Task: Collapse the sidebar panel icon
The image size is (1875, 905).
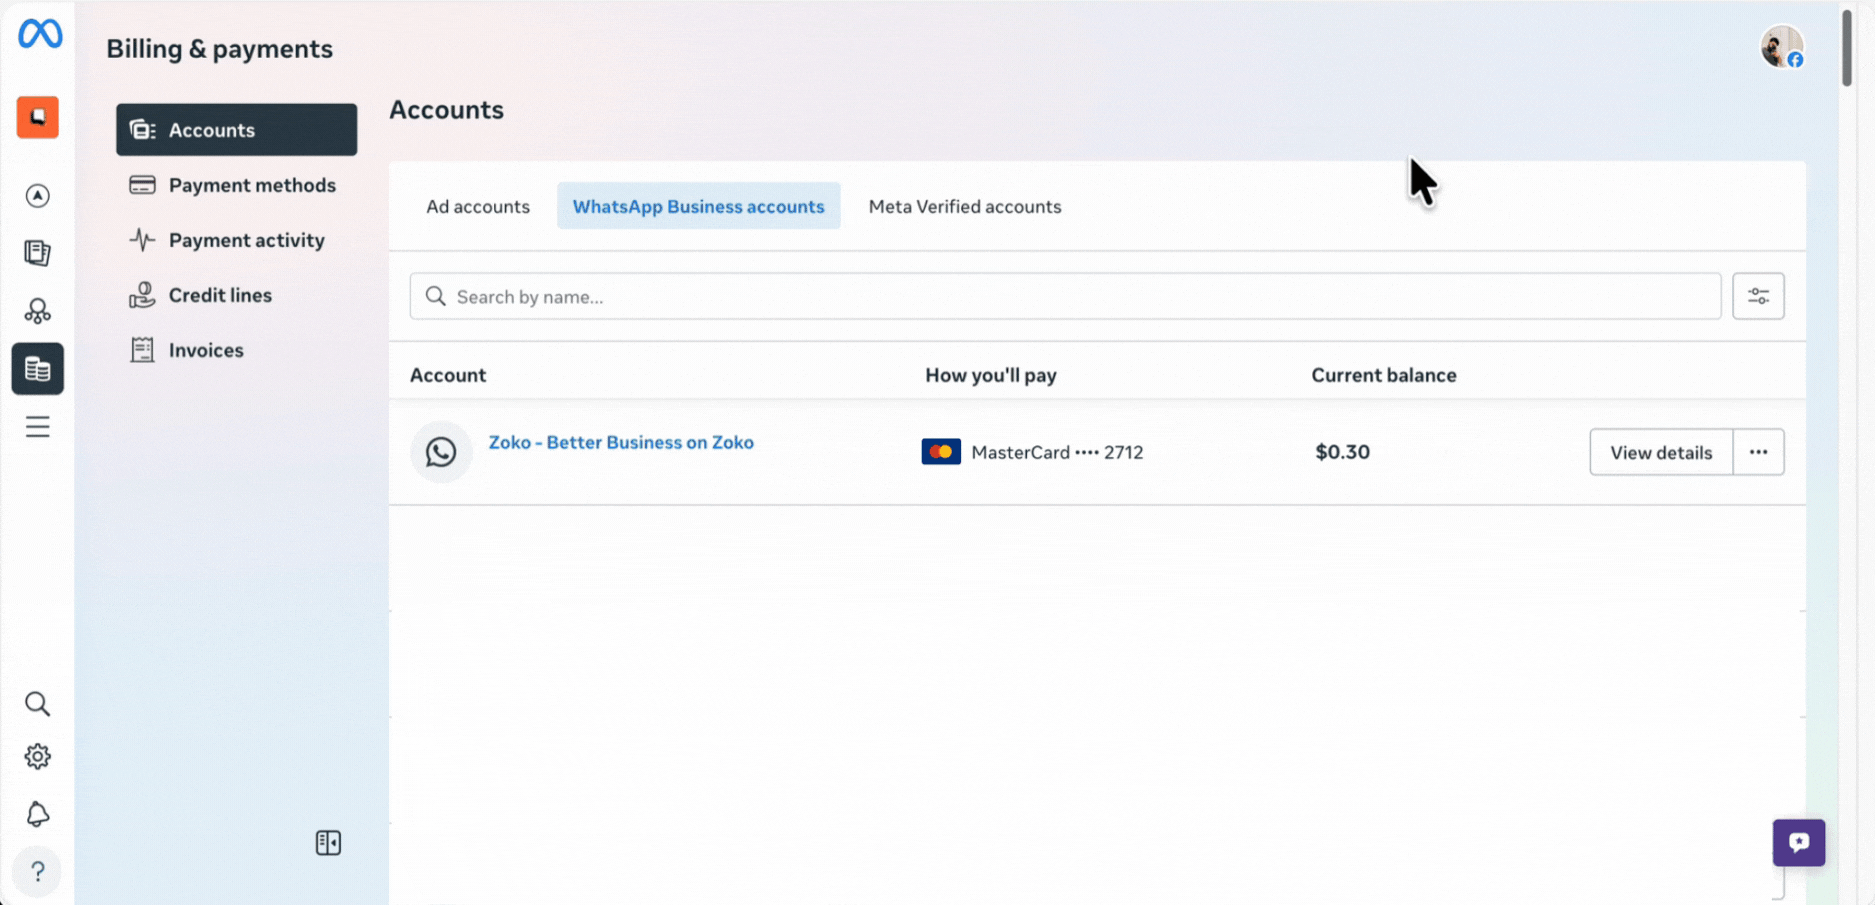Action: click(328, 843)
